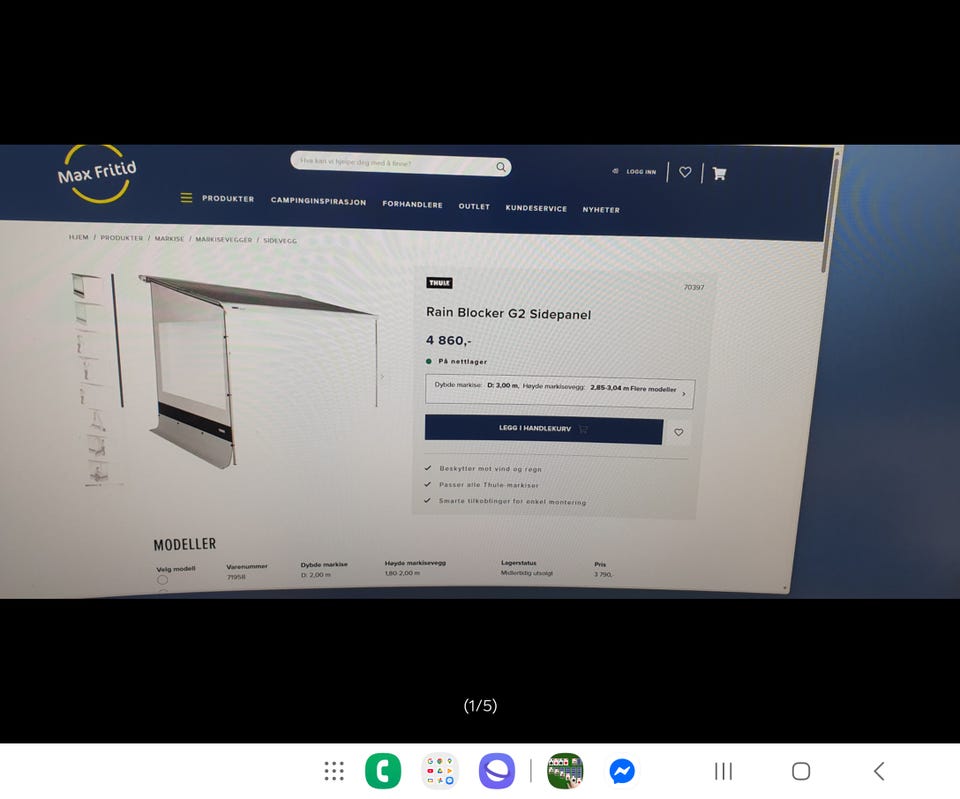Go to MARKISE breadcrumb

[x=169, y=238]
